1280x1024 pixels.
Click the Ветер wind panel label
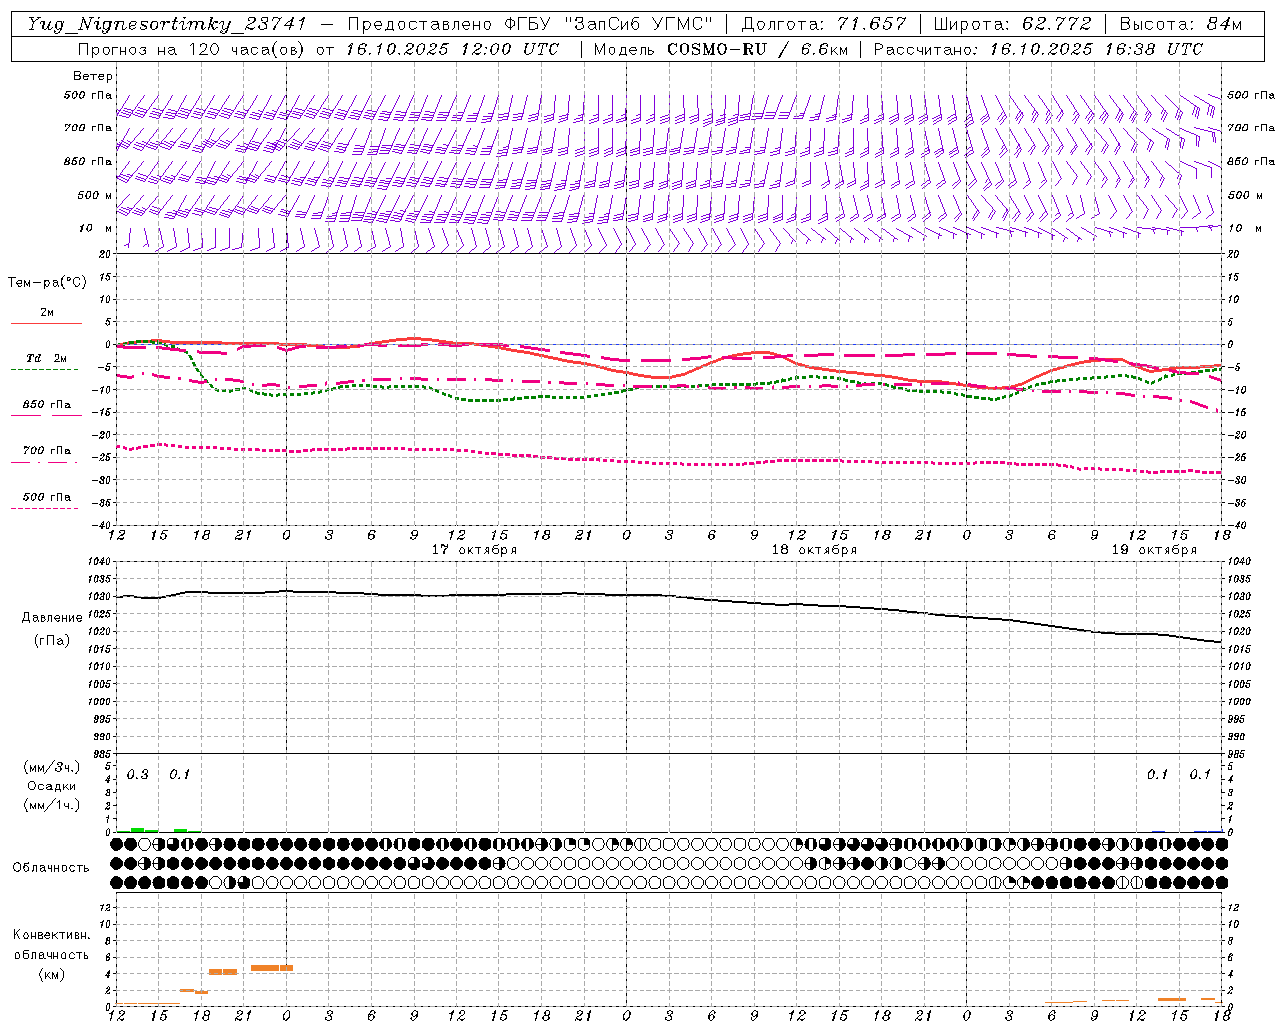tap(93, 76)
